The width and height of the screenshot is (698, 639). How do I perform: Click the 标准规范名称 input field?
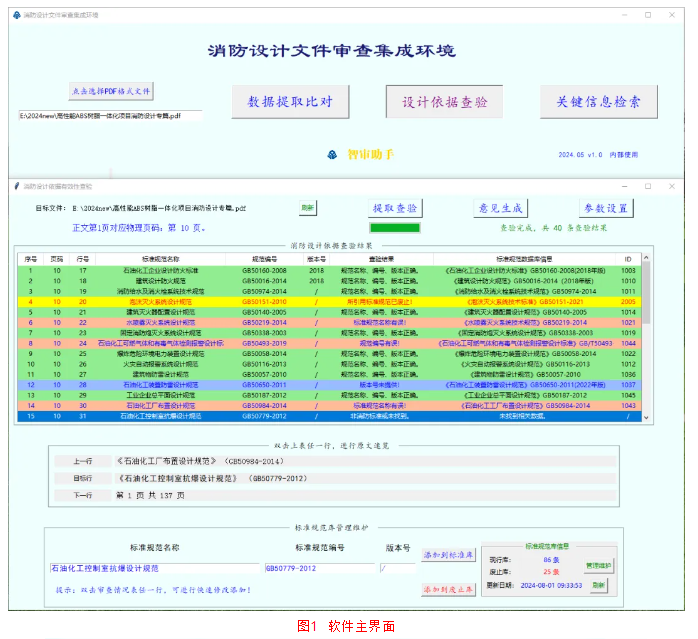[x=154, y=569]
